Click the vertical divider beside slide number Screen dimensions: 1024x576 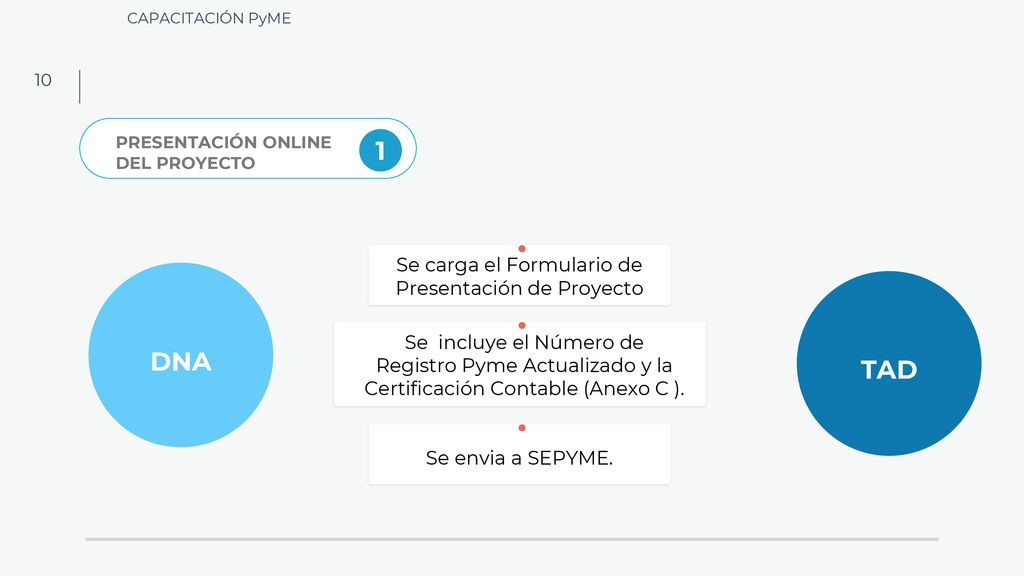click(x=80, y=87)
